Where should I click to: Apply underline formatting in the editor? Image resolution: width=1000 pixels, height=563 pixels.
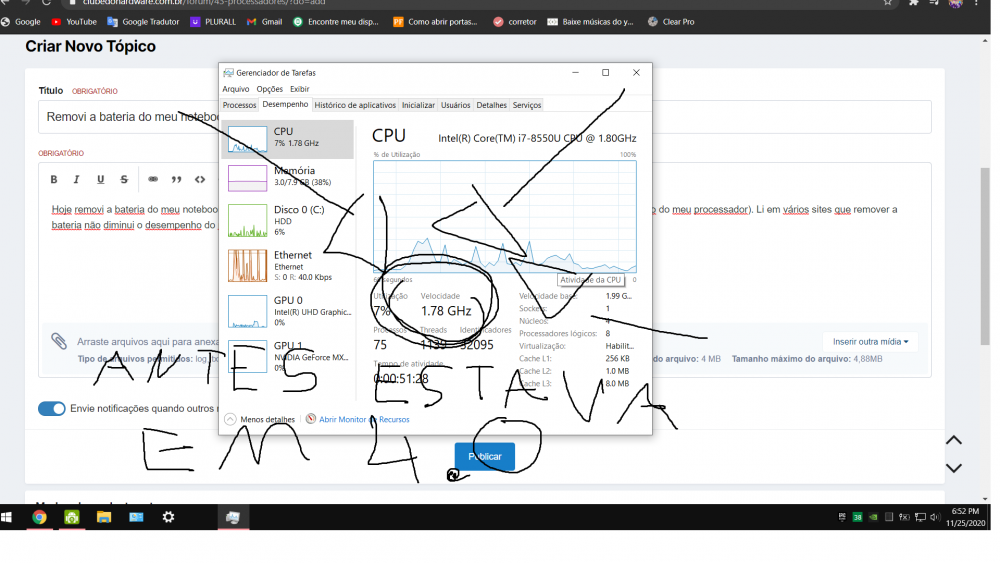(100, 180)
